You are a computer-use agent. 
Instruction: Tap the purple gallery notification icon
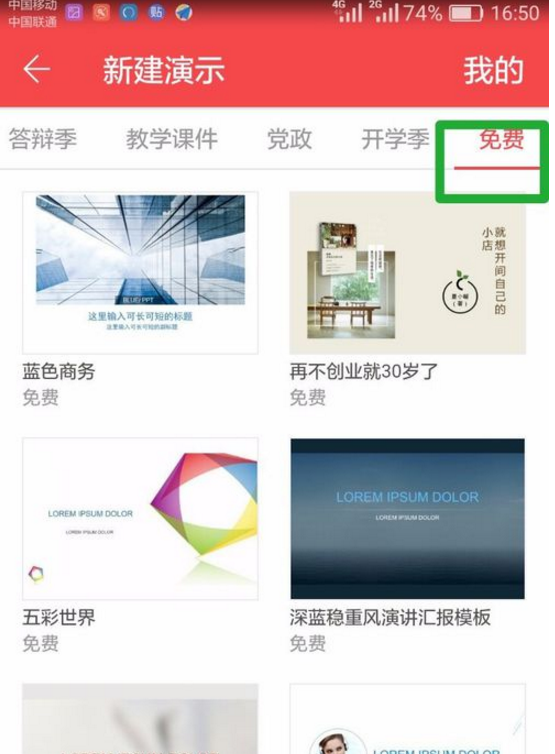[x=74, y=12]
